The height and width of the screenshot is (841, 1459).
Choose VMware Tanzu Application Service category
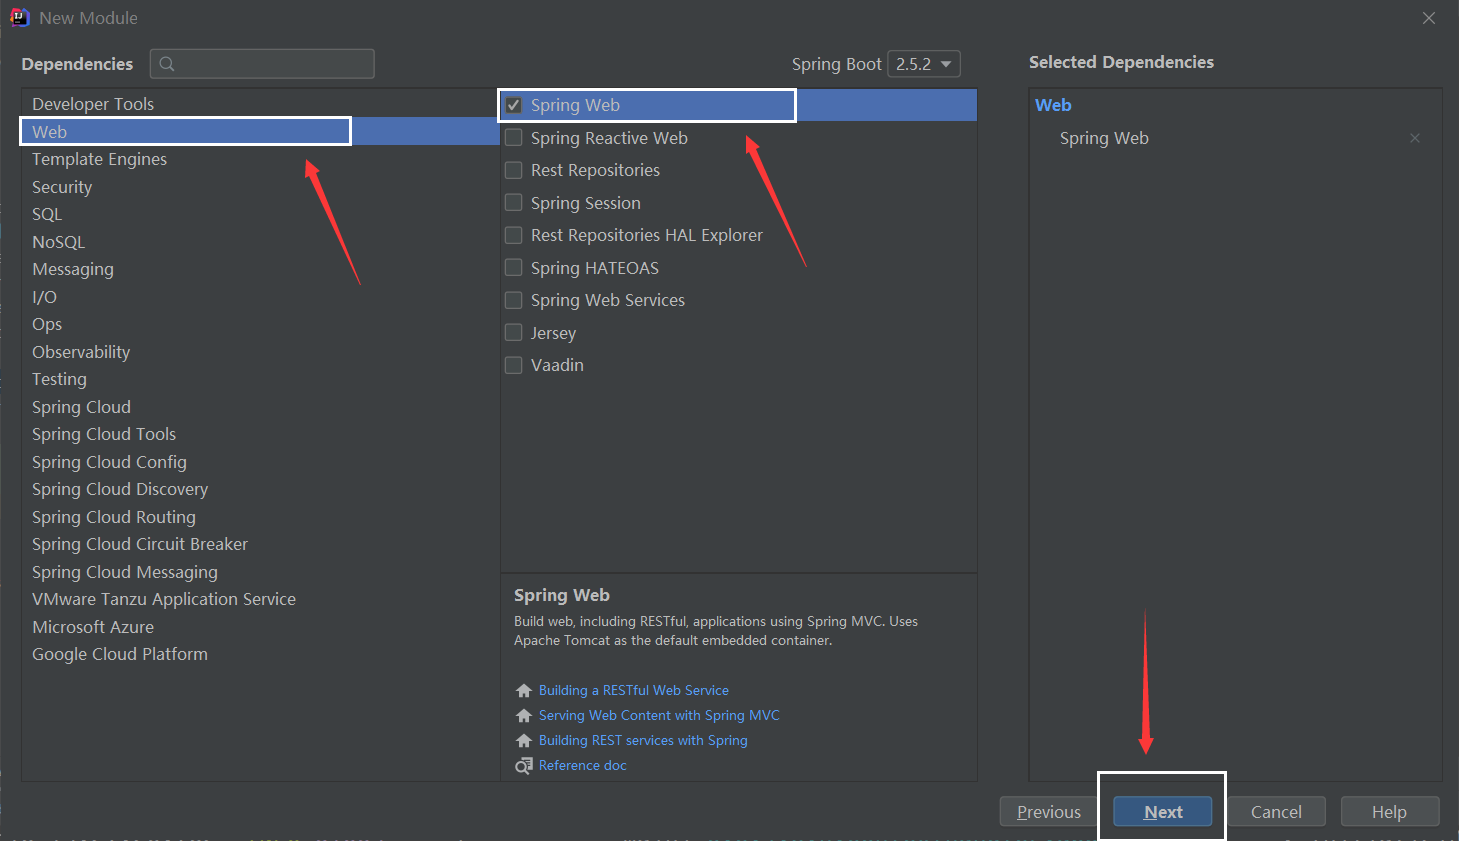(260, 599)
